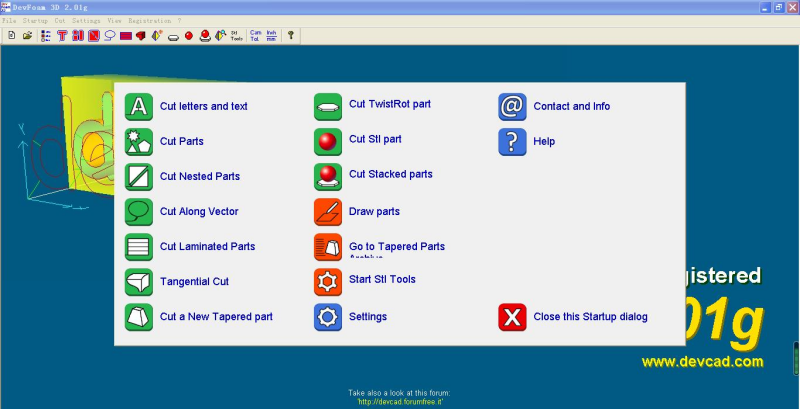
Task: Click 'Close this Startup dialog' red X
Action: click(x=512, y=317)
